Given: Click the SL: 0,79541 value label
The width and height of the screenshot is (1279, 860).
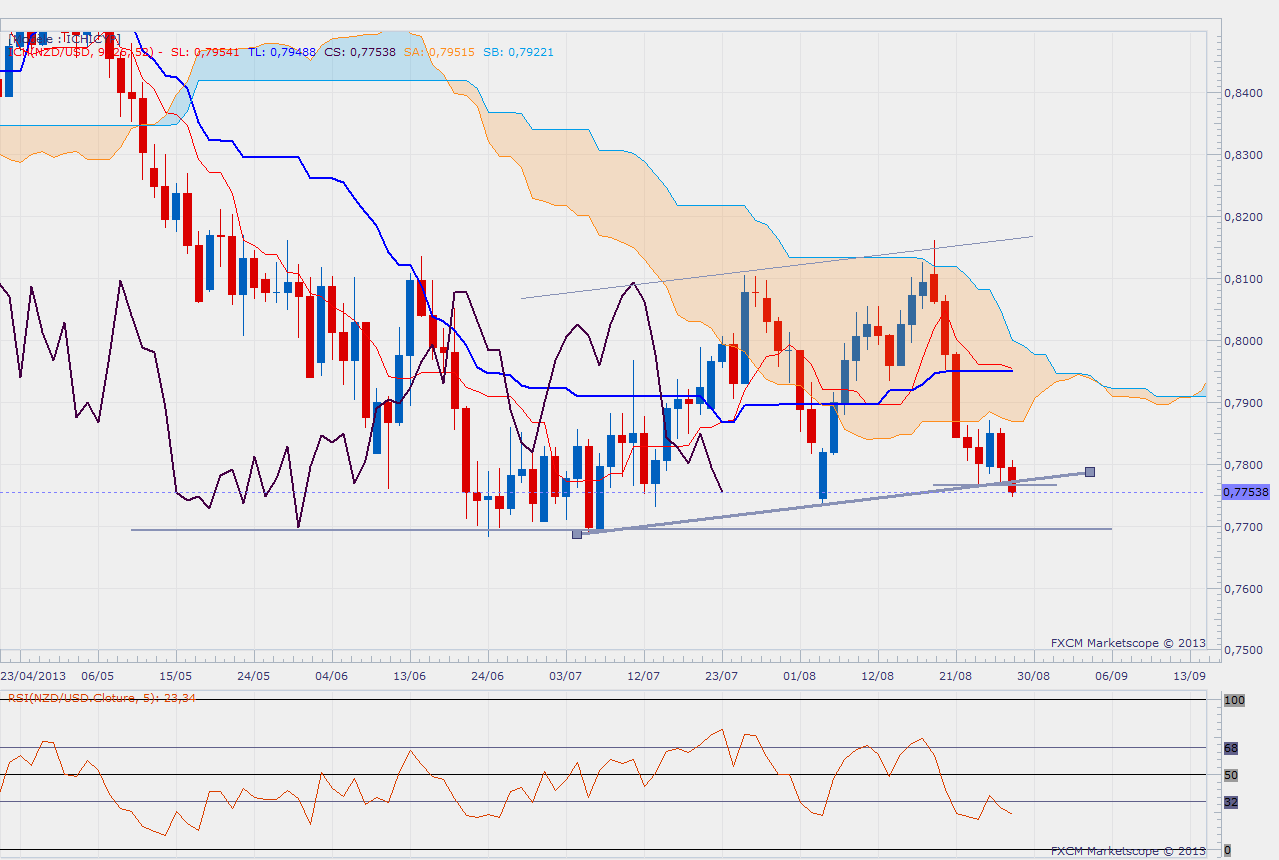Looking at the screenshot, I should coord(205,52).
